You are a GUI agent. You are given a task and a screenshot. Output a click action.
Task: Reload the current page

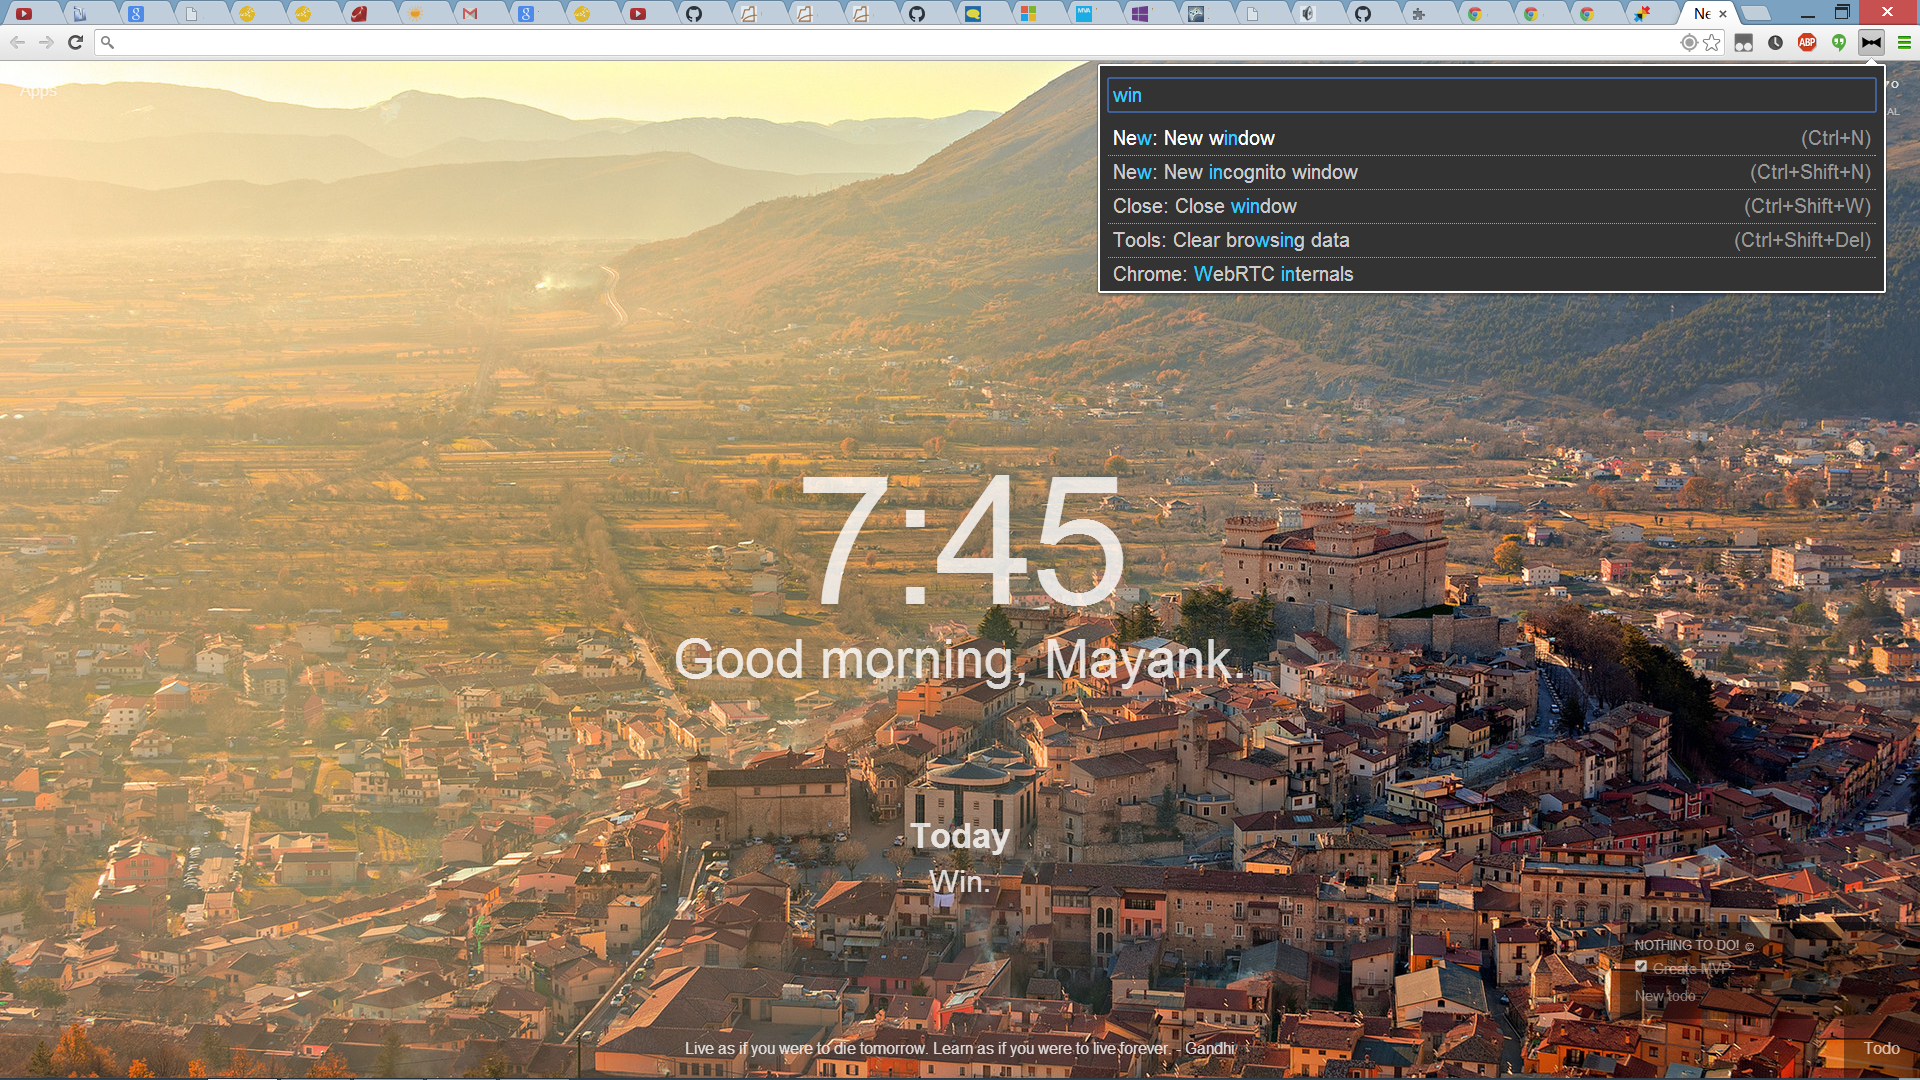point(75,42)
